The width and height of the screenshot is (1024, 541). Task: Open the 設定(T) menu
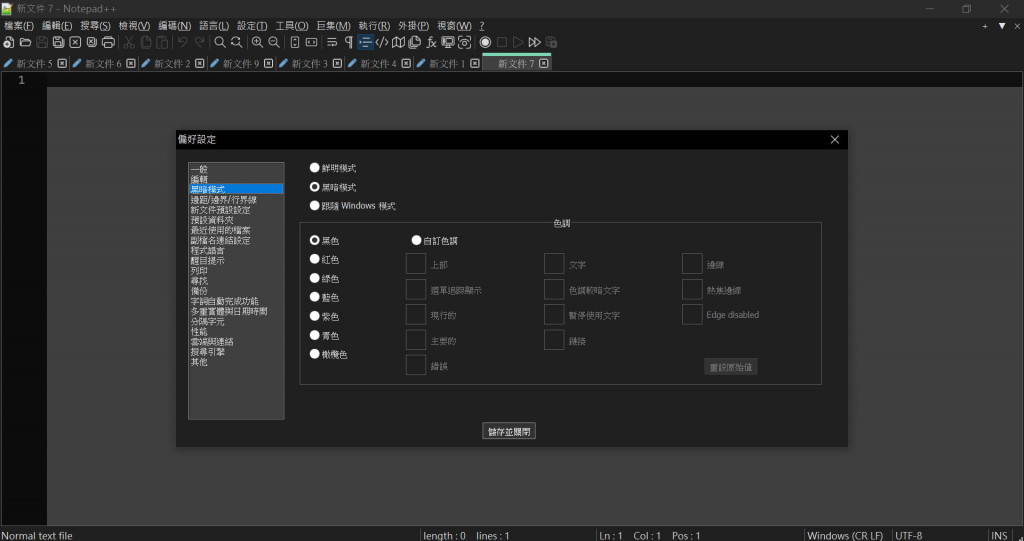[252, 26]
